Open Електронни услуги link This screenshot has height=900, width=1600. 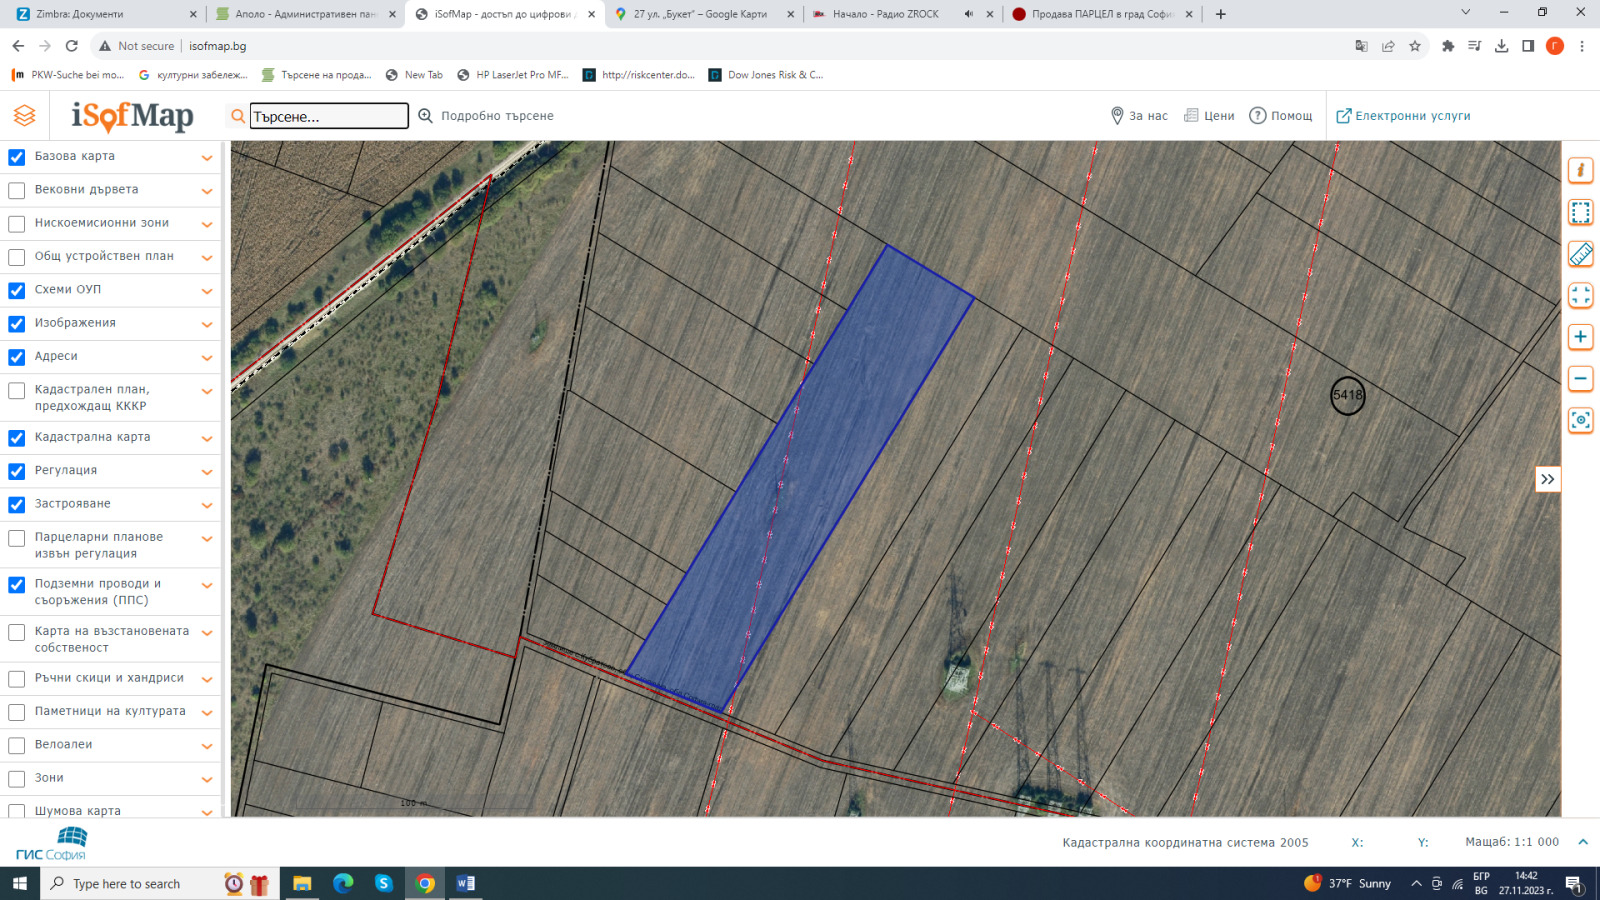pos(1403,116)
